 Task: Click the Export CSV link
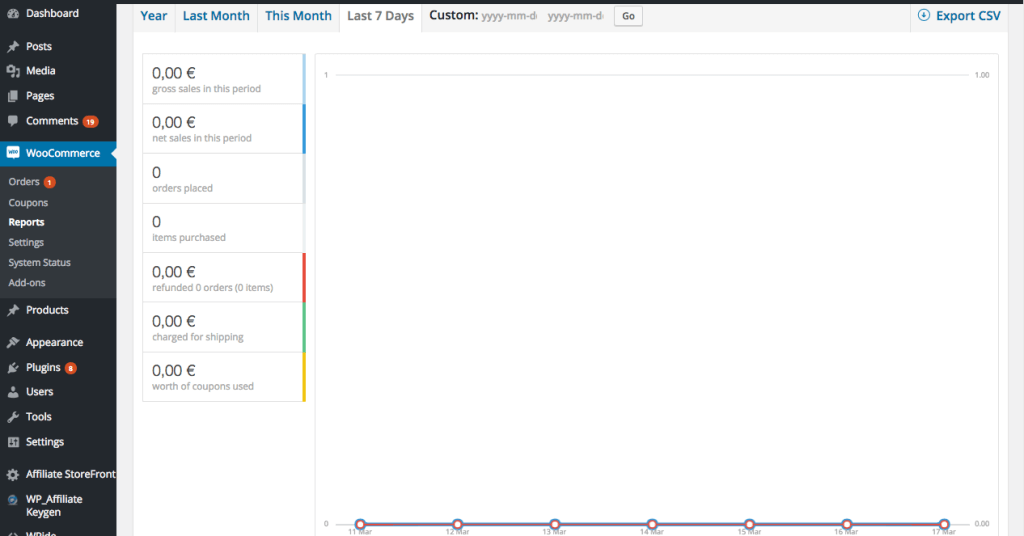959,16
